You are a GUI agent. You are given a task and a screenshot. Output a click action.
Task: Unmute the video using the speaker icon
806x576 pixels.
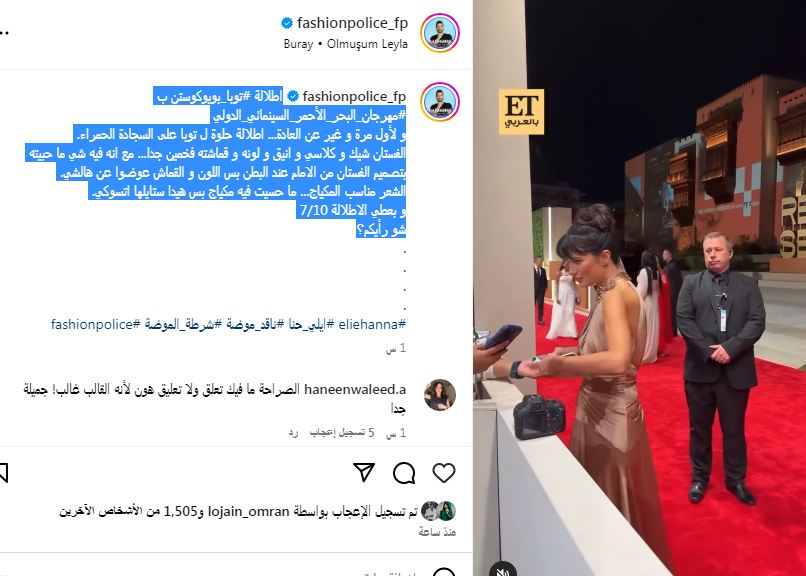pos(503,569)
